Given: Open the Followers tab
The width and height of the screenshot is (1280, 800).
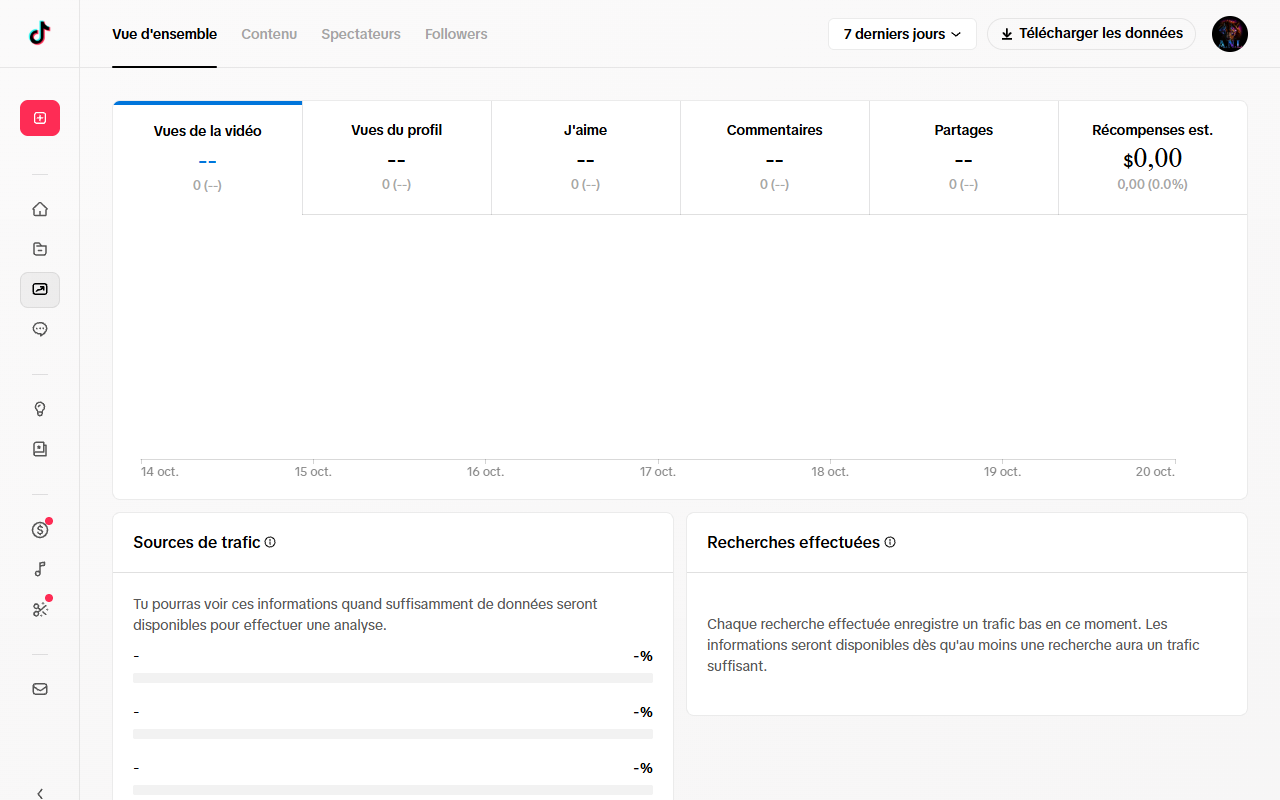Looking at the screenshot, I should pos(456,34).
